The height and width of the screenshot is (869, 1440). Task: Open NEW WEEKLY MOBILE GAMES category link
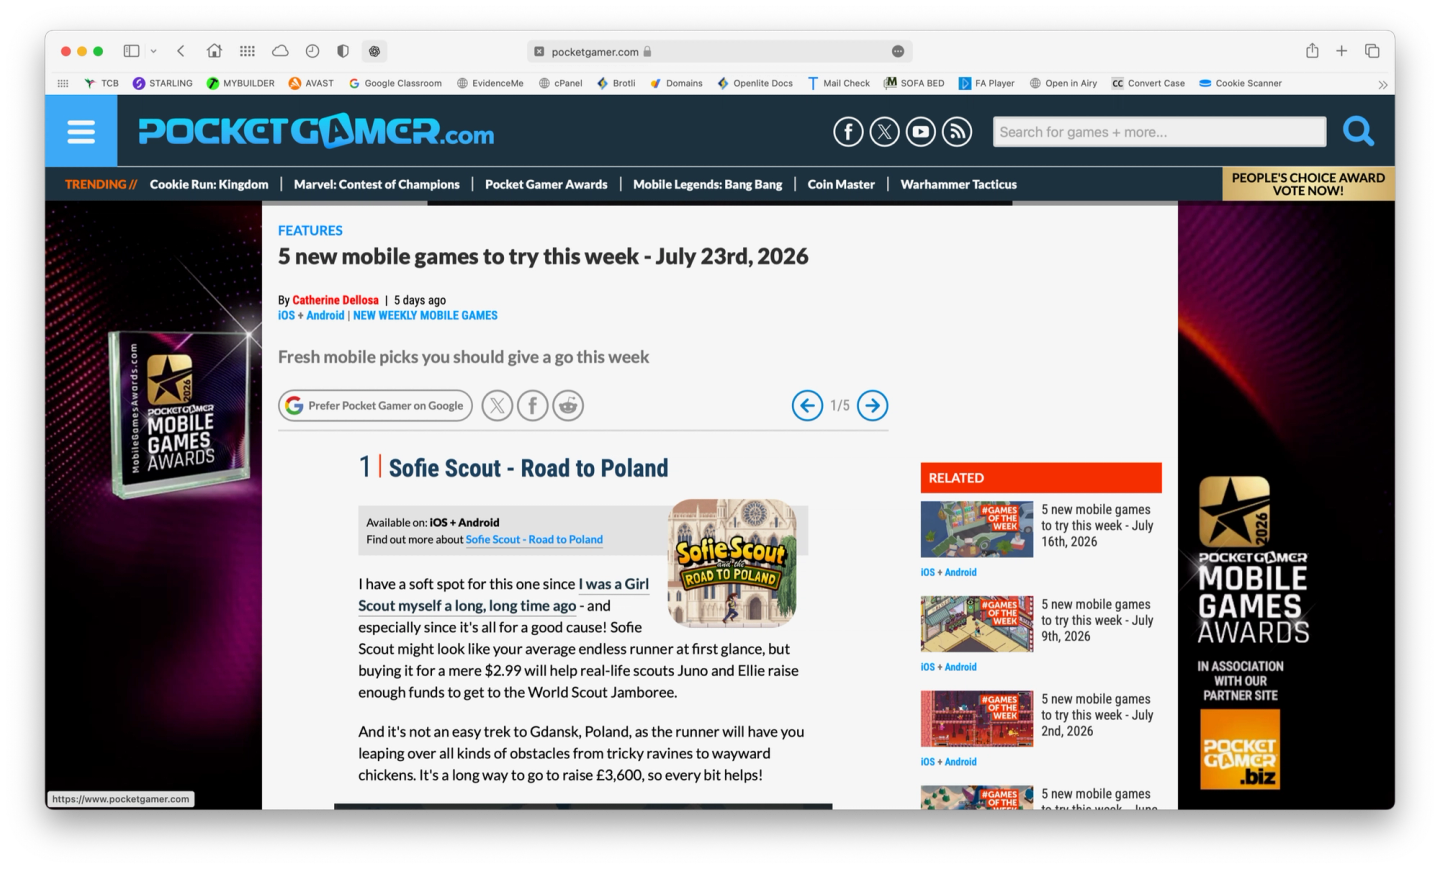[425, 315]
